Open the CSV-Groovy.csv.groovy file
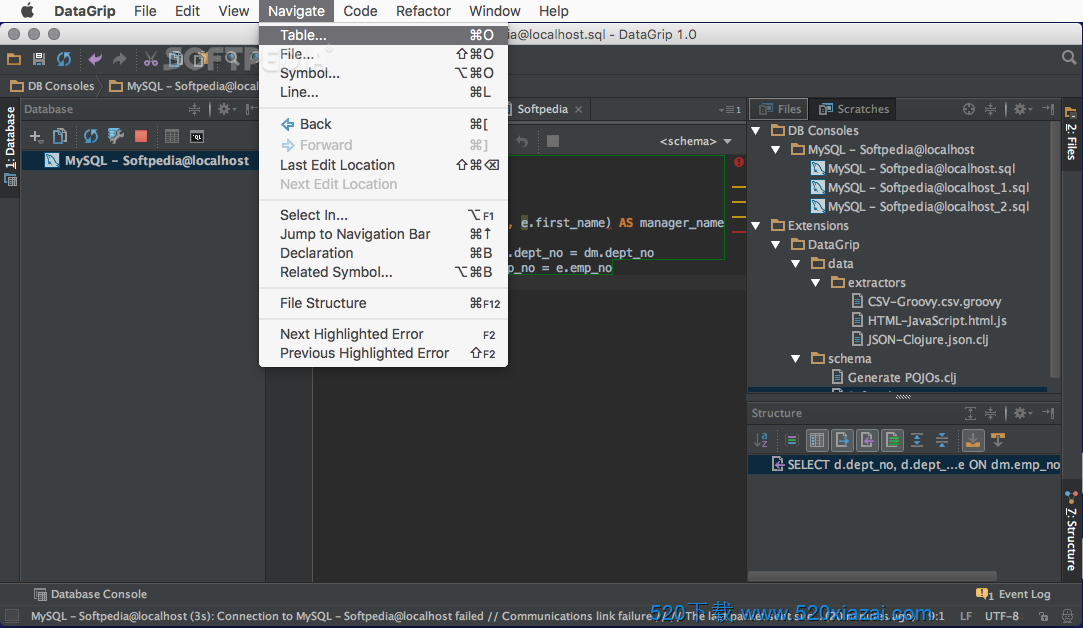 click(926, 301)
